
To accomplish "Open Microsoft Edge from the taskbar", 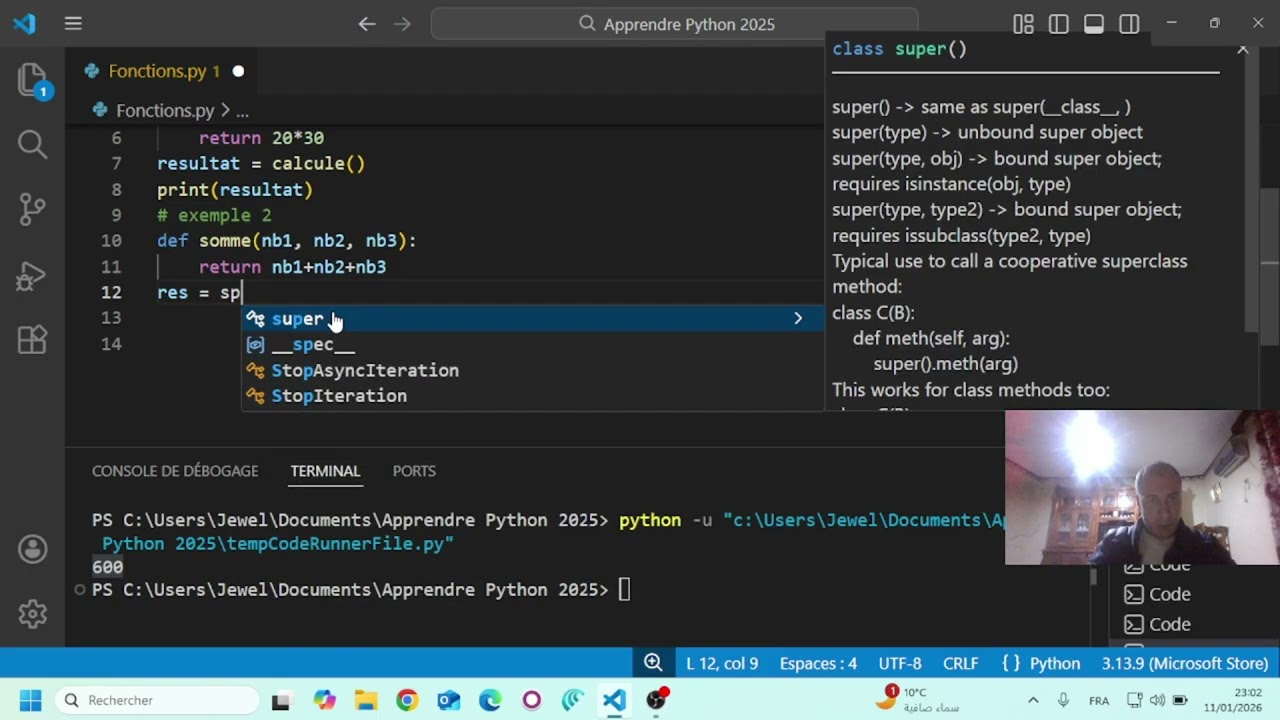I will pyautogui.click(x=489, y=700).
